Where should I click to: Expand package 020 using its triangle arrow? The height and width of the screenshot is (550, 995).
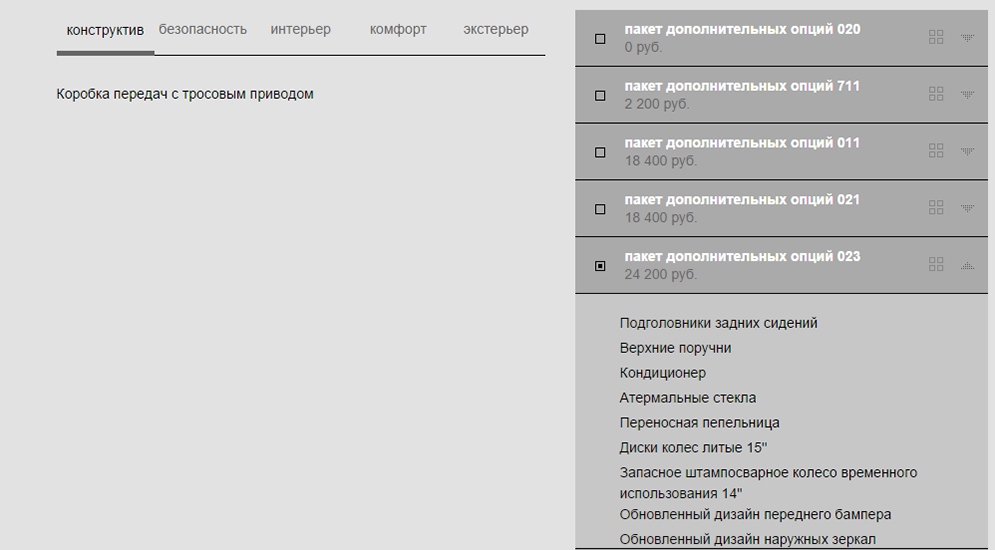click(x=967, y=38)
